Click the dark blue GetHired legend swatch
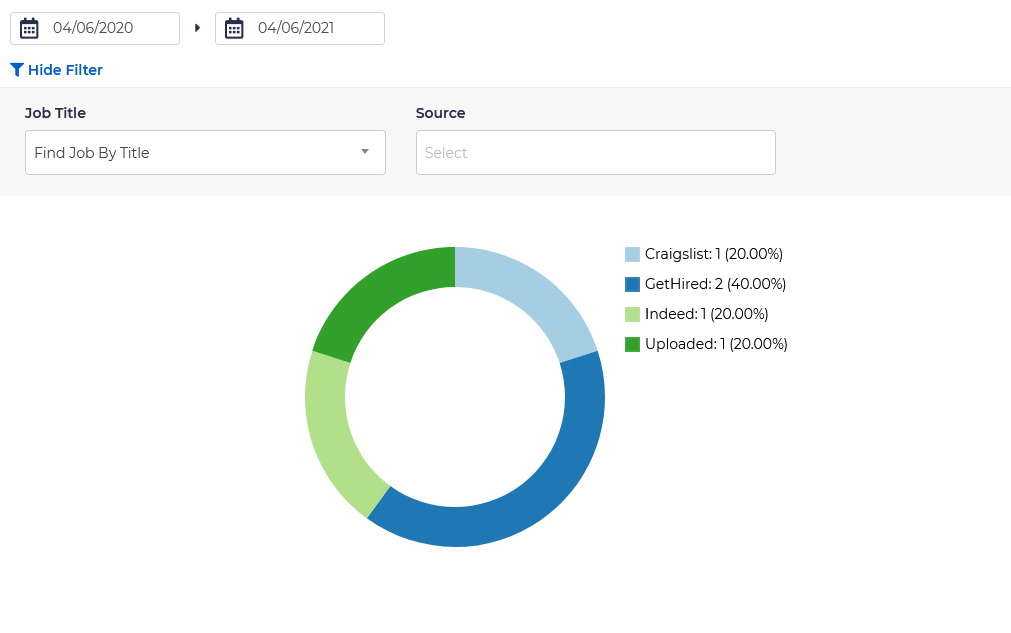Image resolution: width=1011 pixels, height=633 pixels. coord(632,284)
